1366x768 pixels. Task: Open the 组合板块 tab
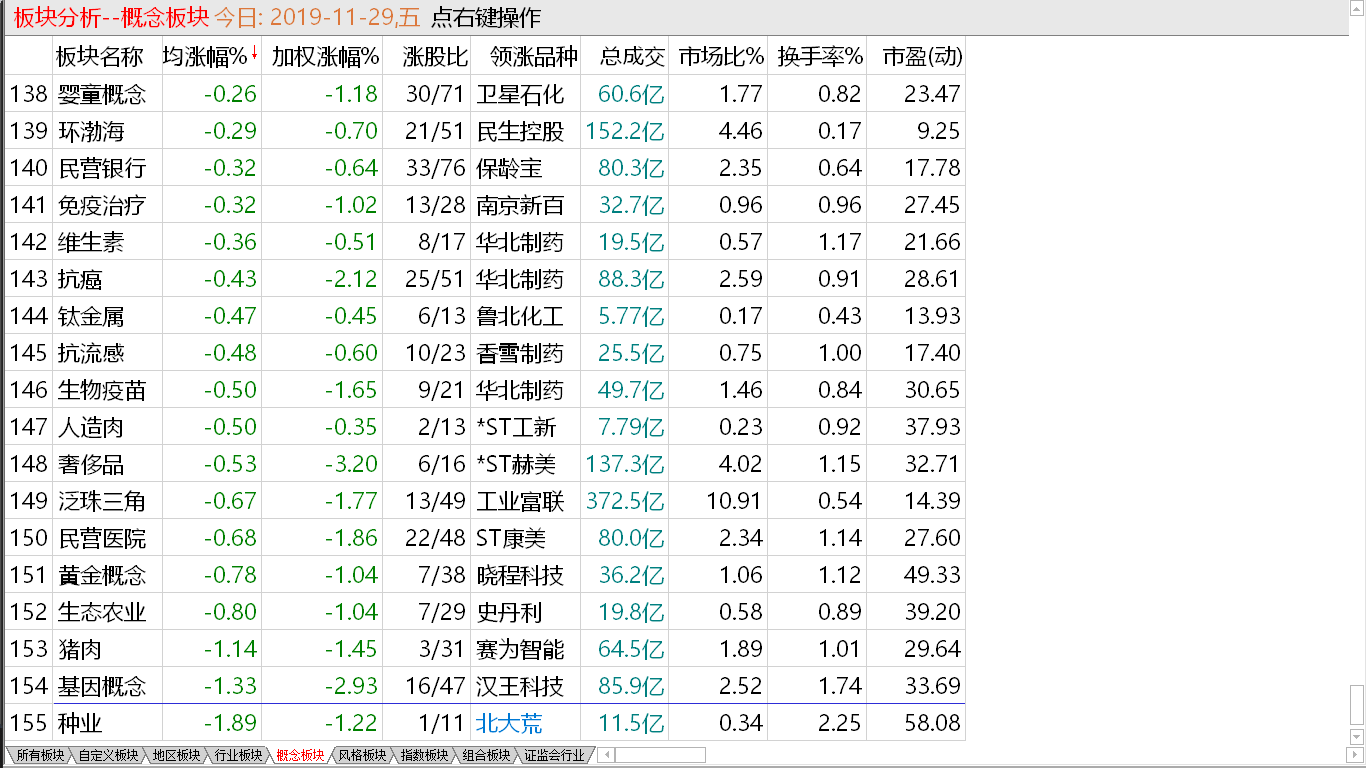486,756
